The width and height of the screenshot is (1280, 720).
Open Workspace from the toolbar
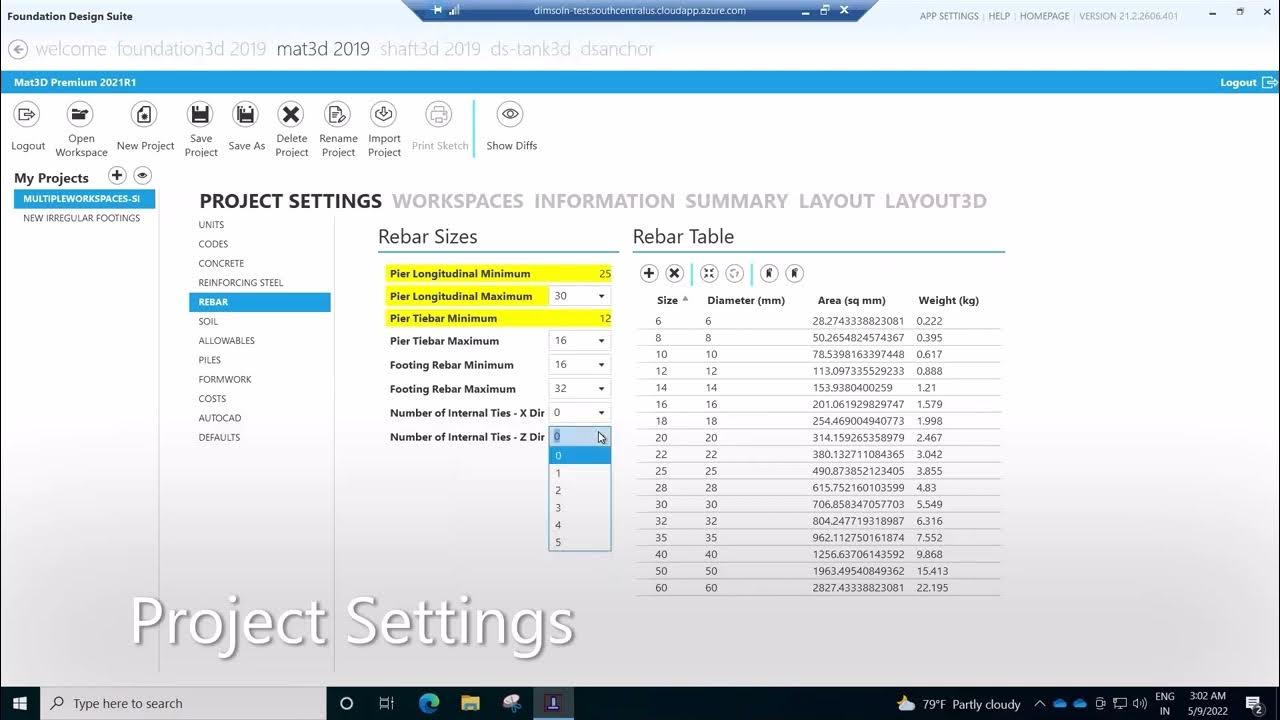(x=81, y=114)
